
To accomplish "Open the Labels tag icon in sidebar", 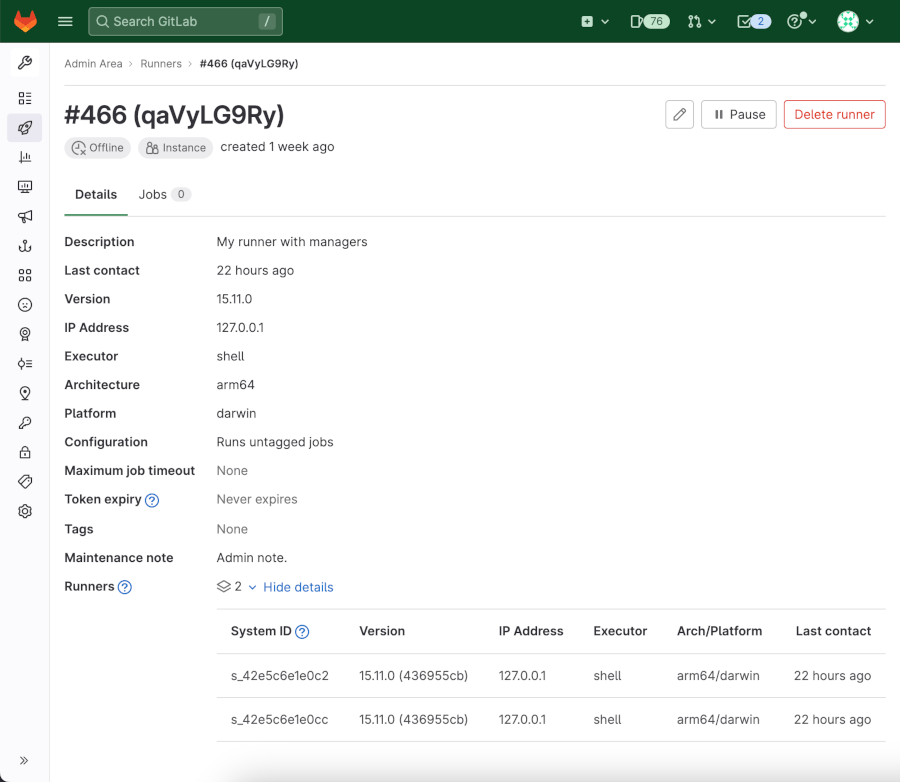I will tap(24, 481).
